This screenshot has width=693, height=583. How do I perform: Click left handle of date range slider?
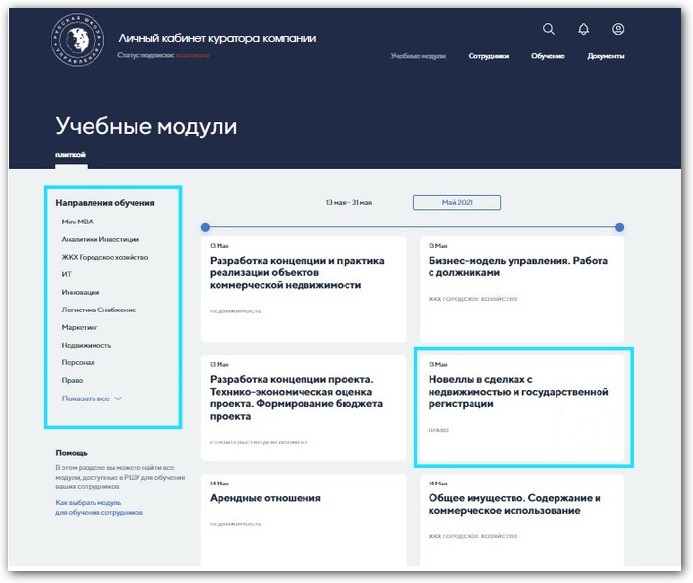[x=205, y=227]
